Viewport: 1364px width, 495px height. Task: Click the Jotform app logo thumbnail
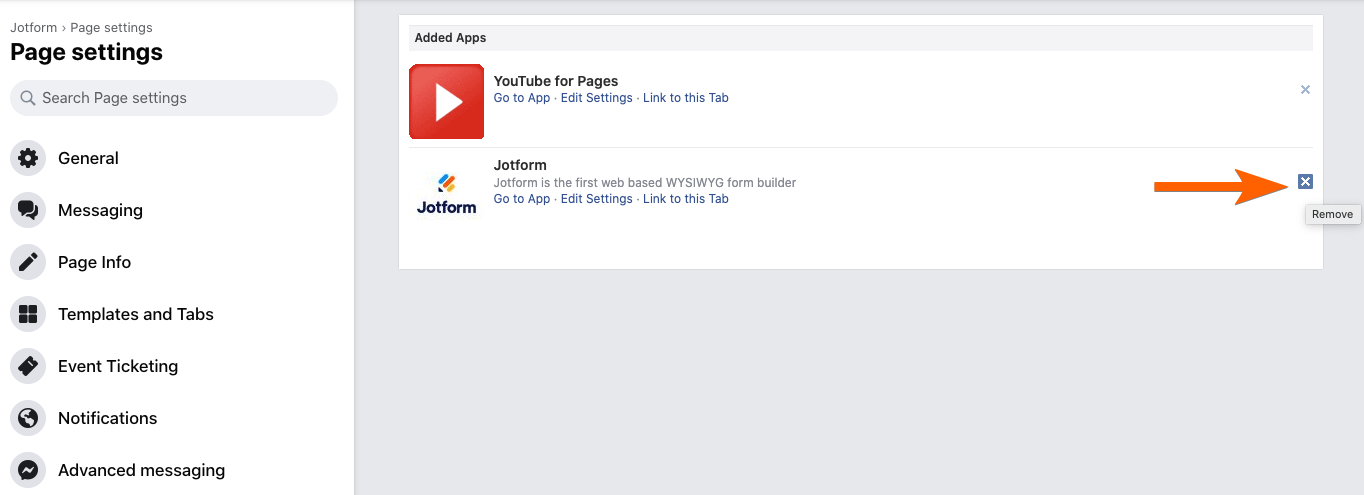(446, 194)
